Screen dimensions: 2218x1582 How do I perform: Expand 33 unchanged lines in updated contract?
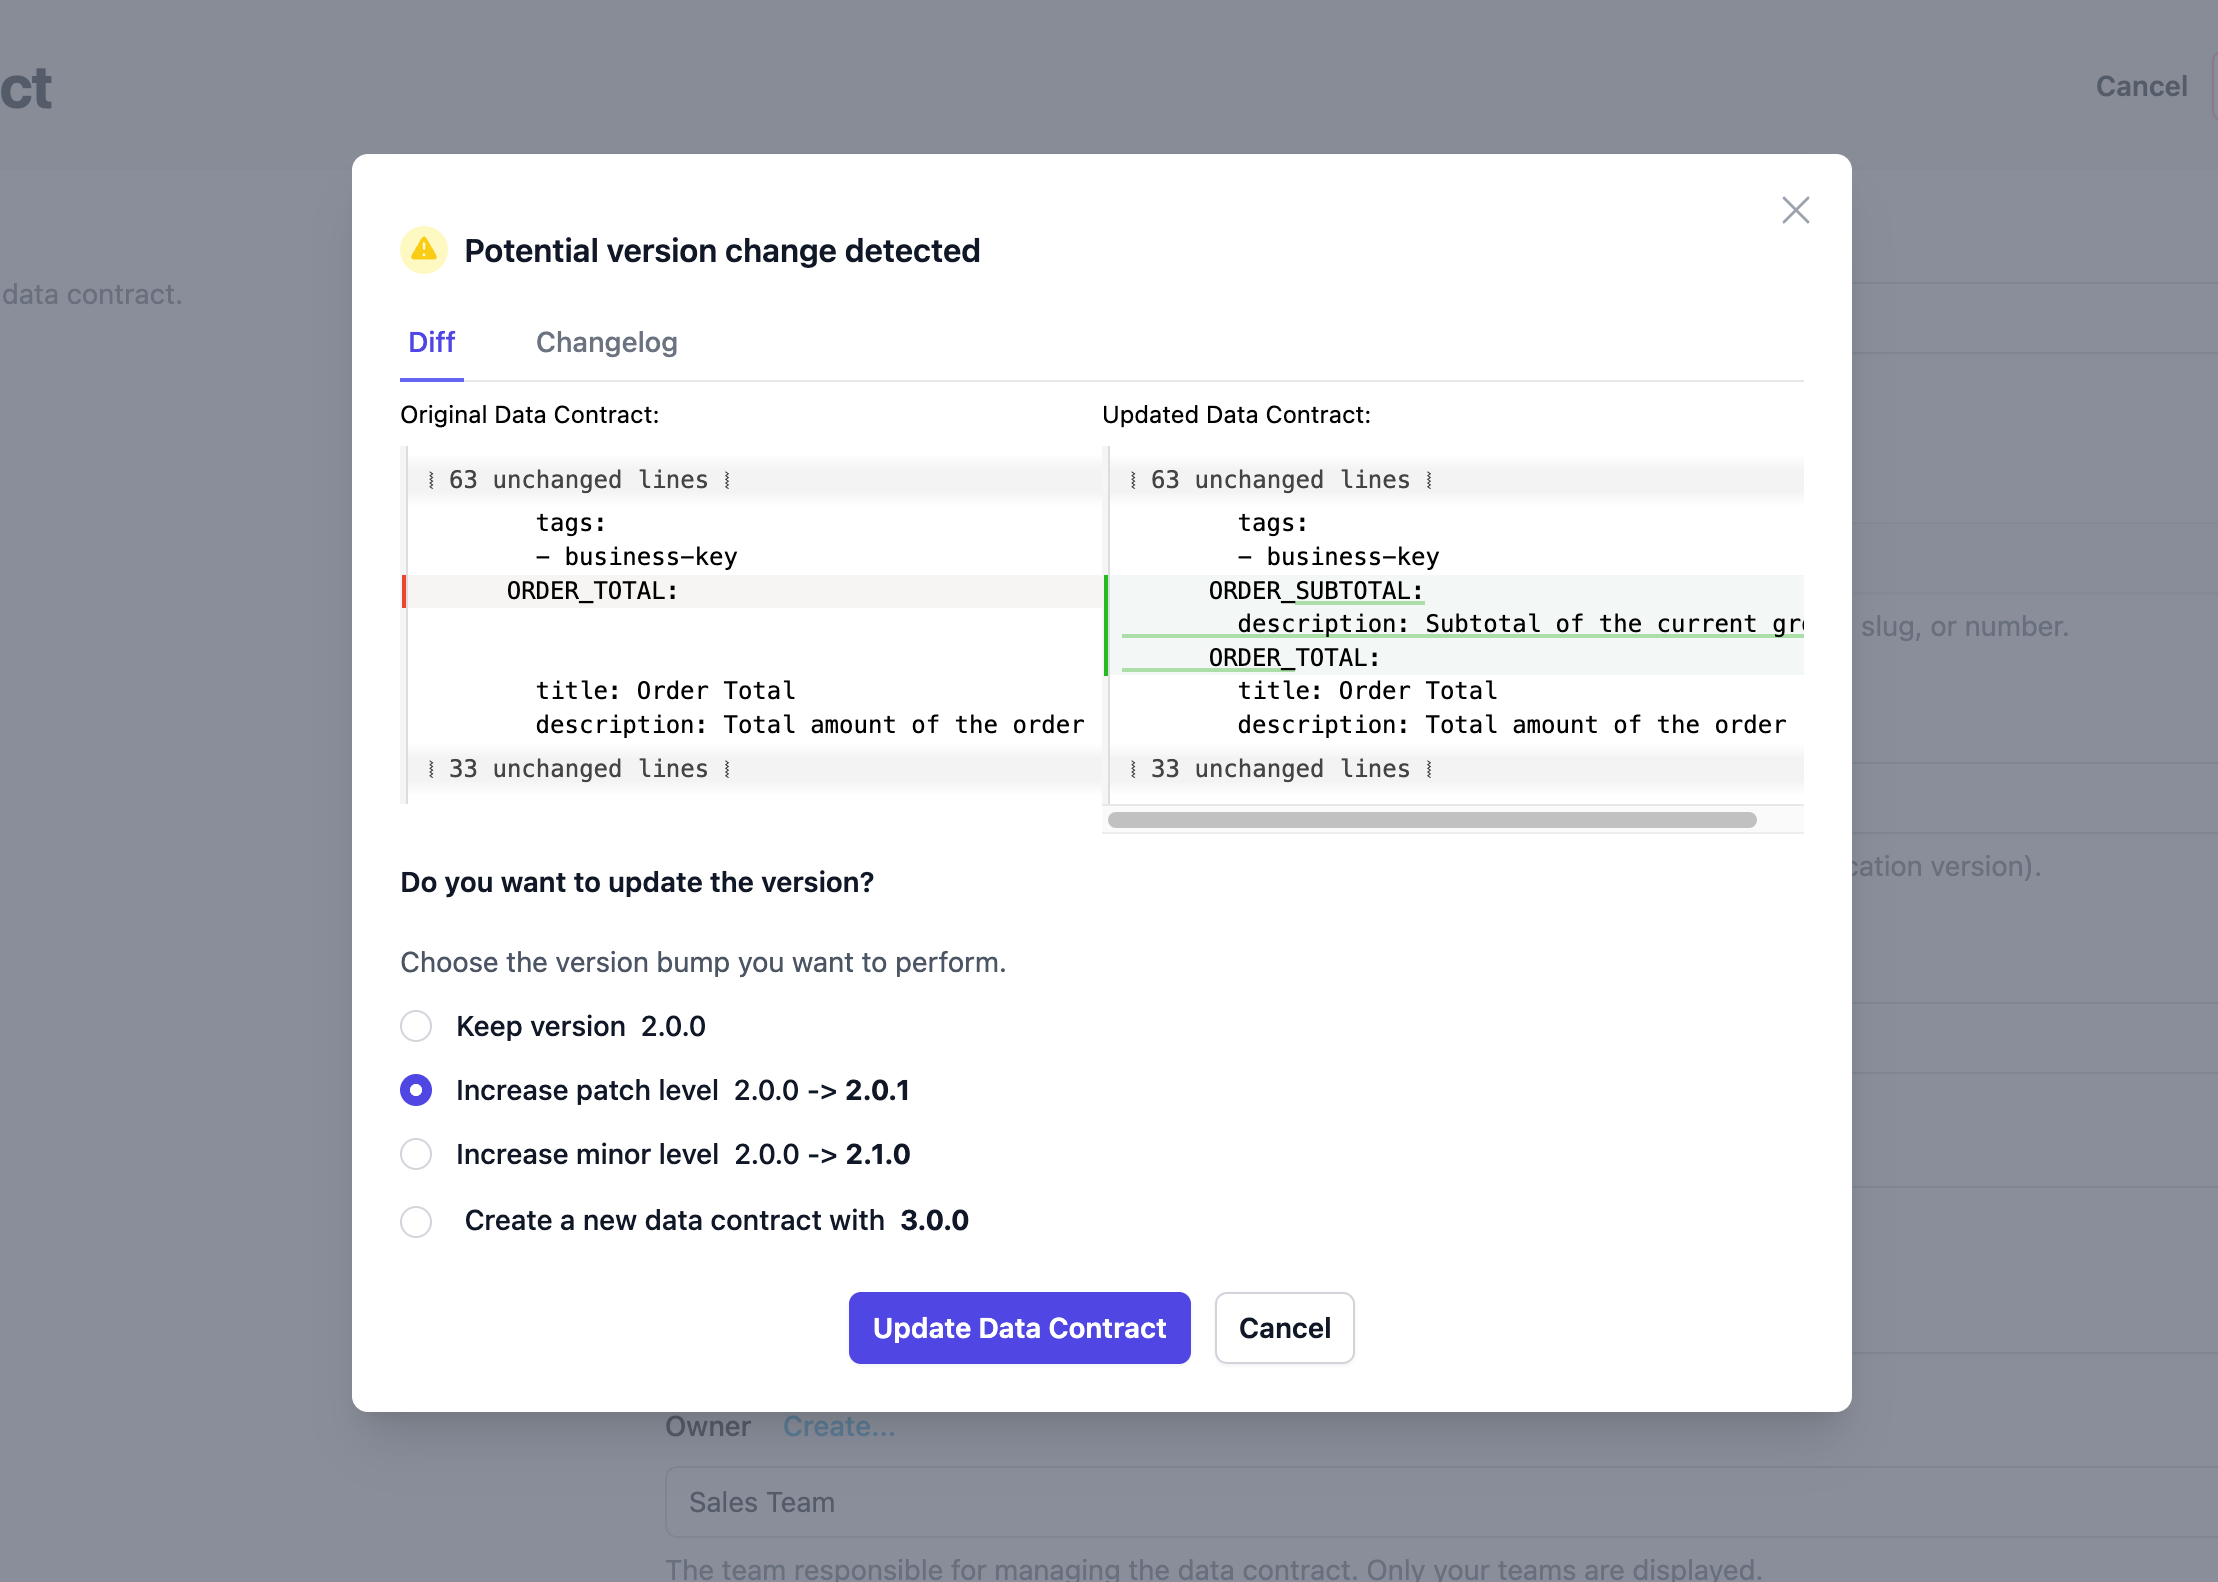click(1280, 769)
